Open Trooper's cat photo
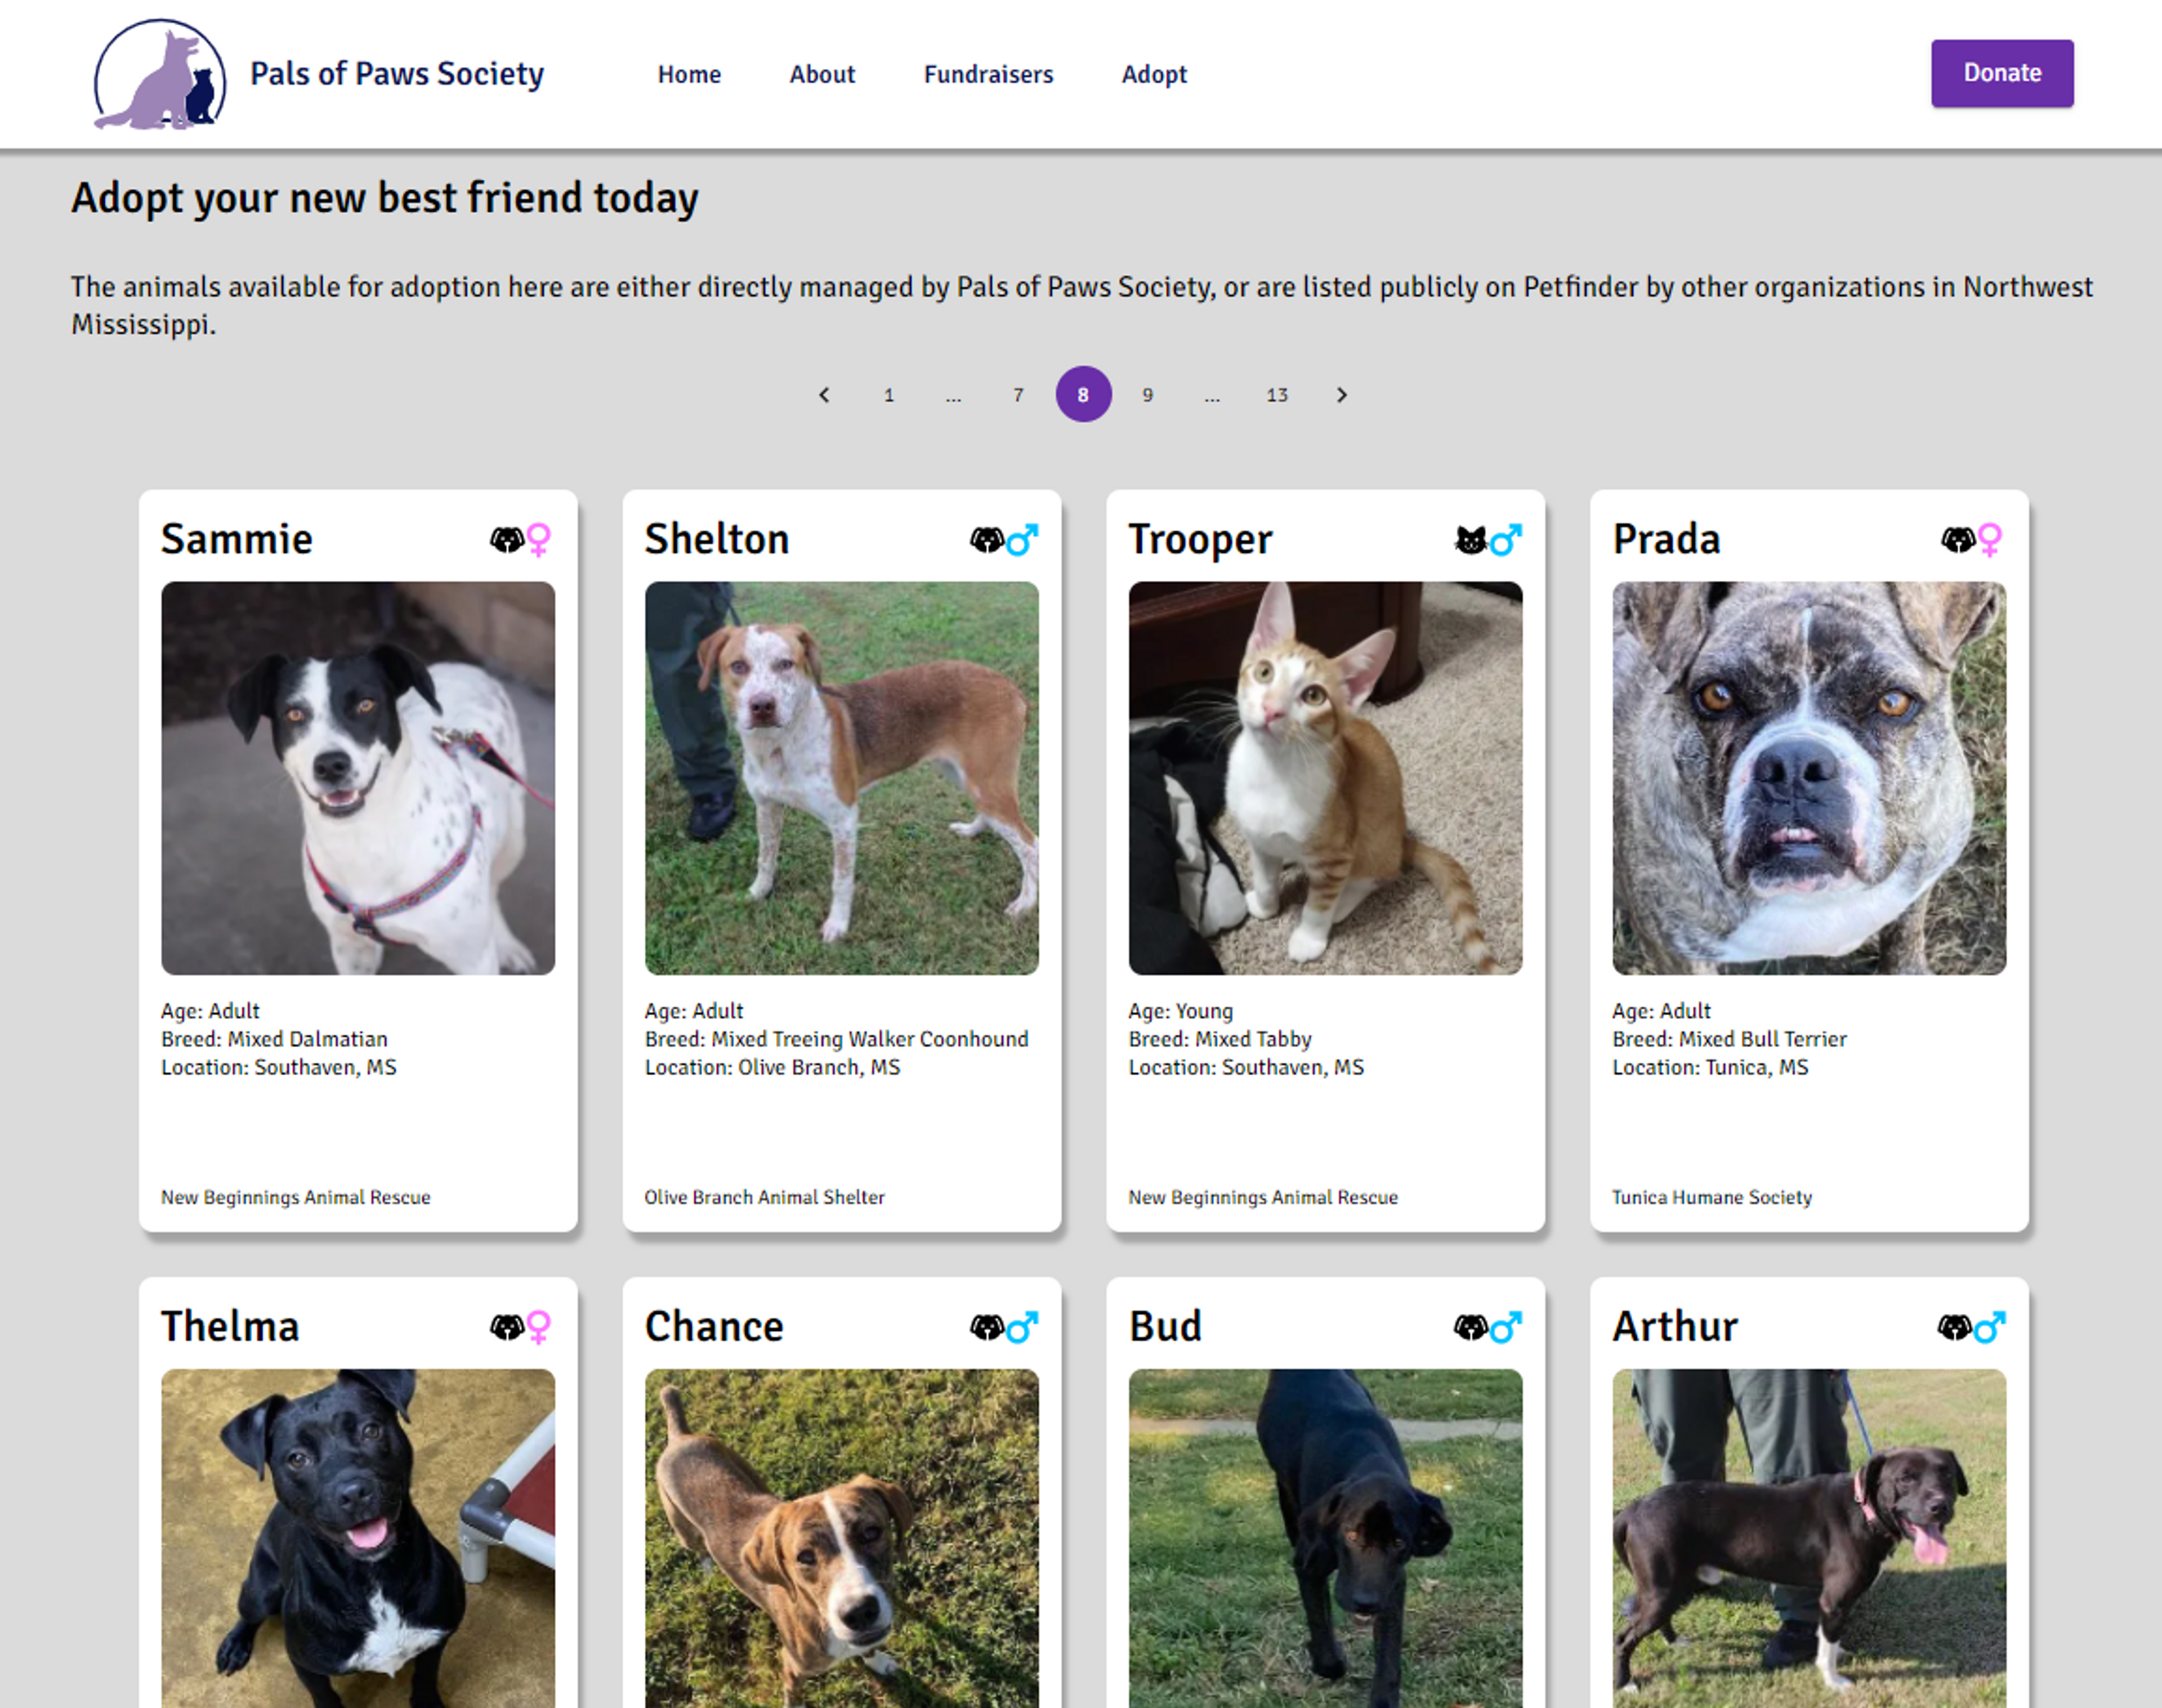Image resolution: width=2162 pixels, height=1708 pixels. click(x=1325, y=778)
